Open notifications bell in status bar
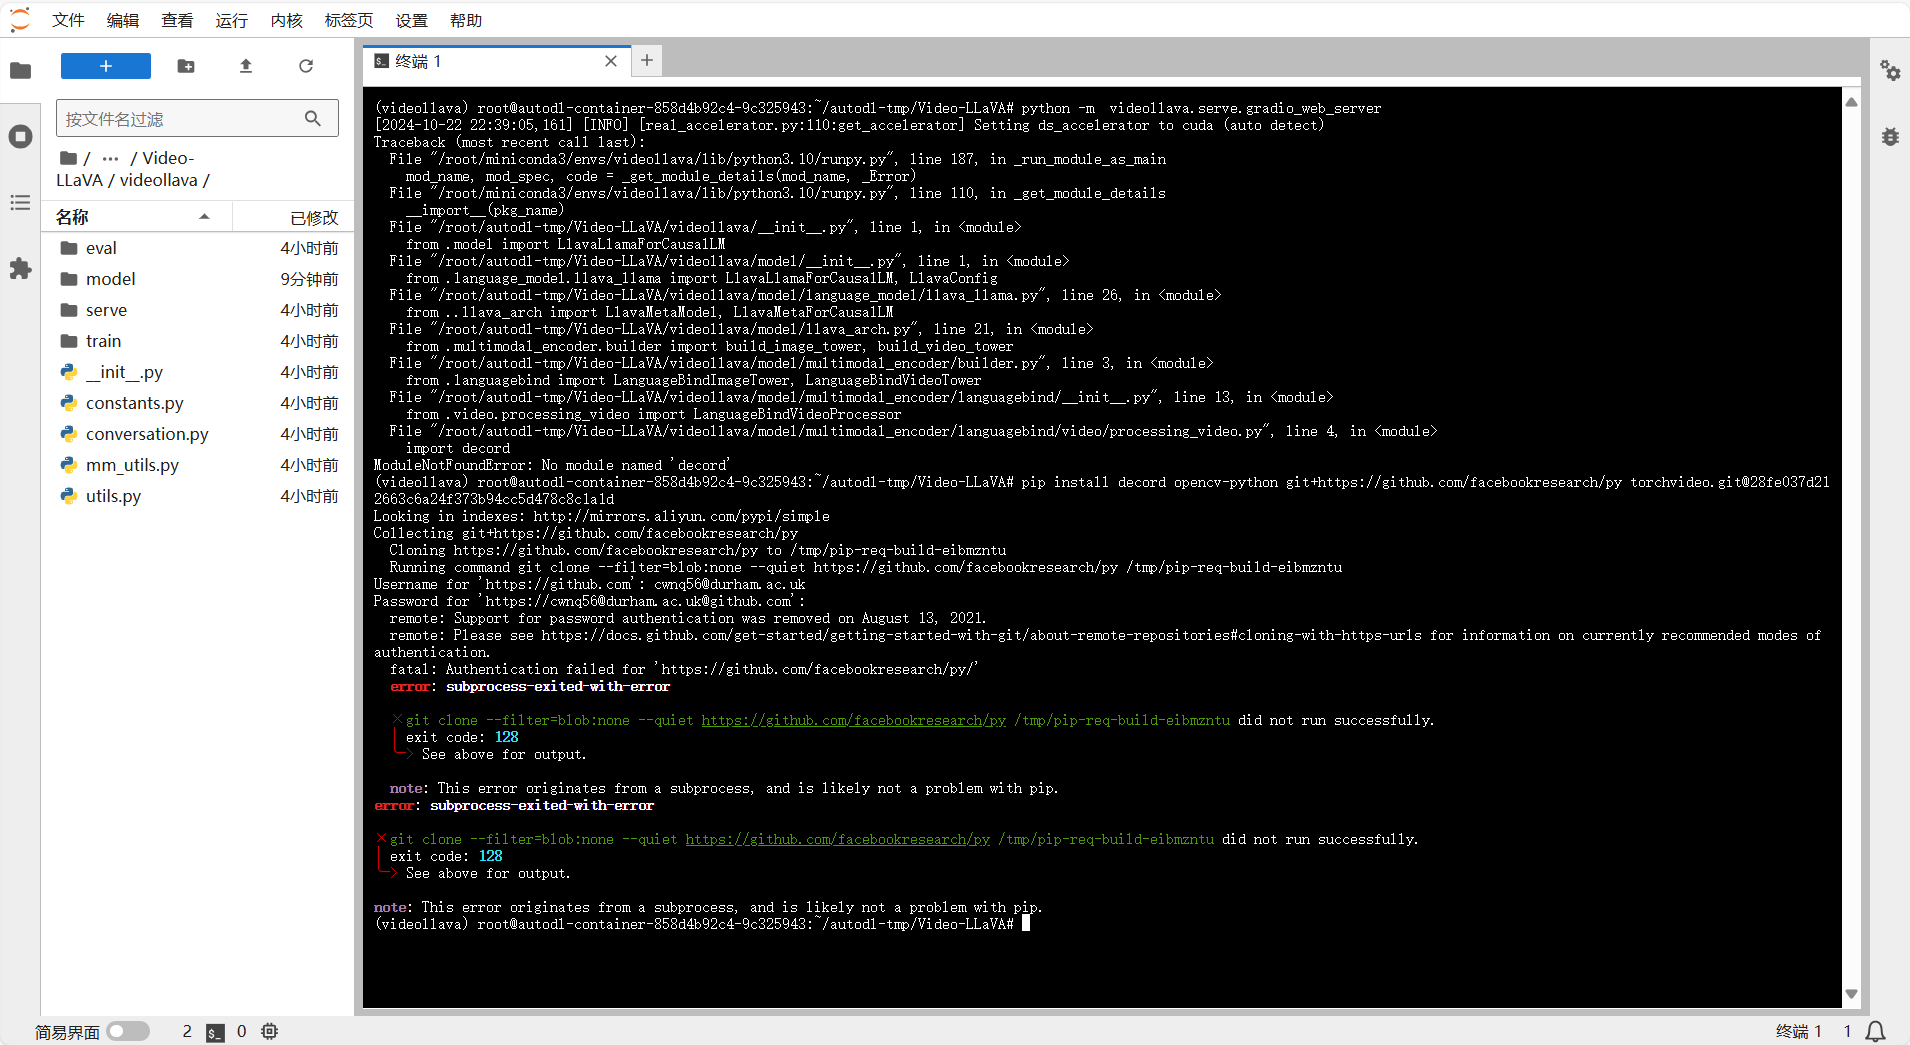1910x1045 pixels. pyautogui.click(x=1876, y=1031)
